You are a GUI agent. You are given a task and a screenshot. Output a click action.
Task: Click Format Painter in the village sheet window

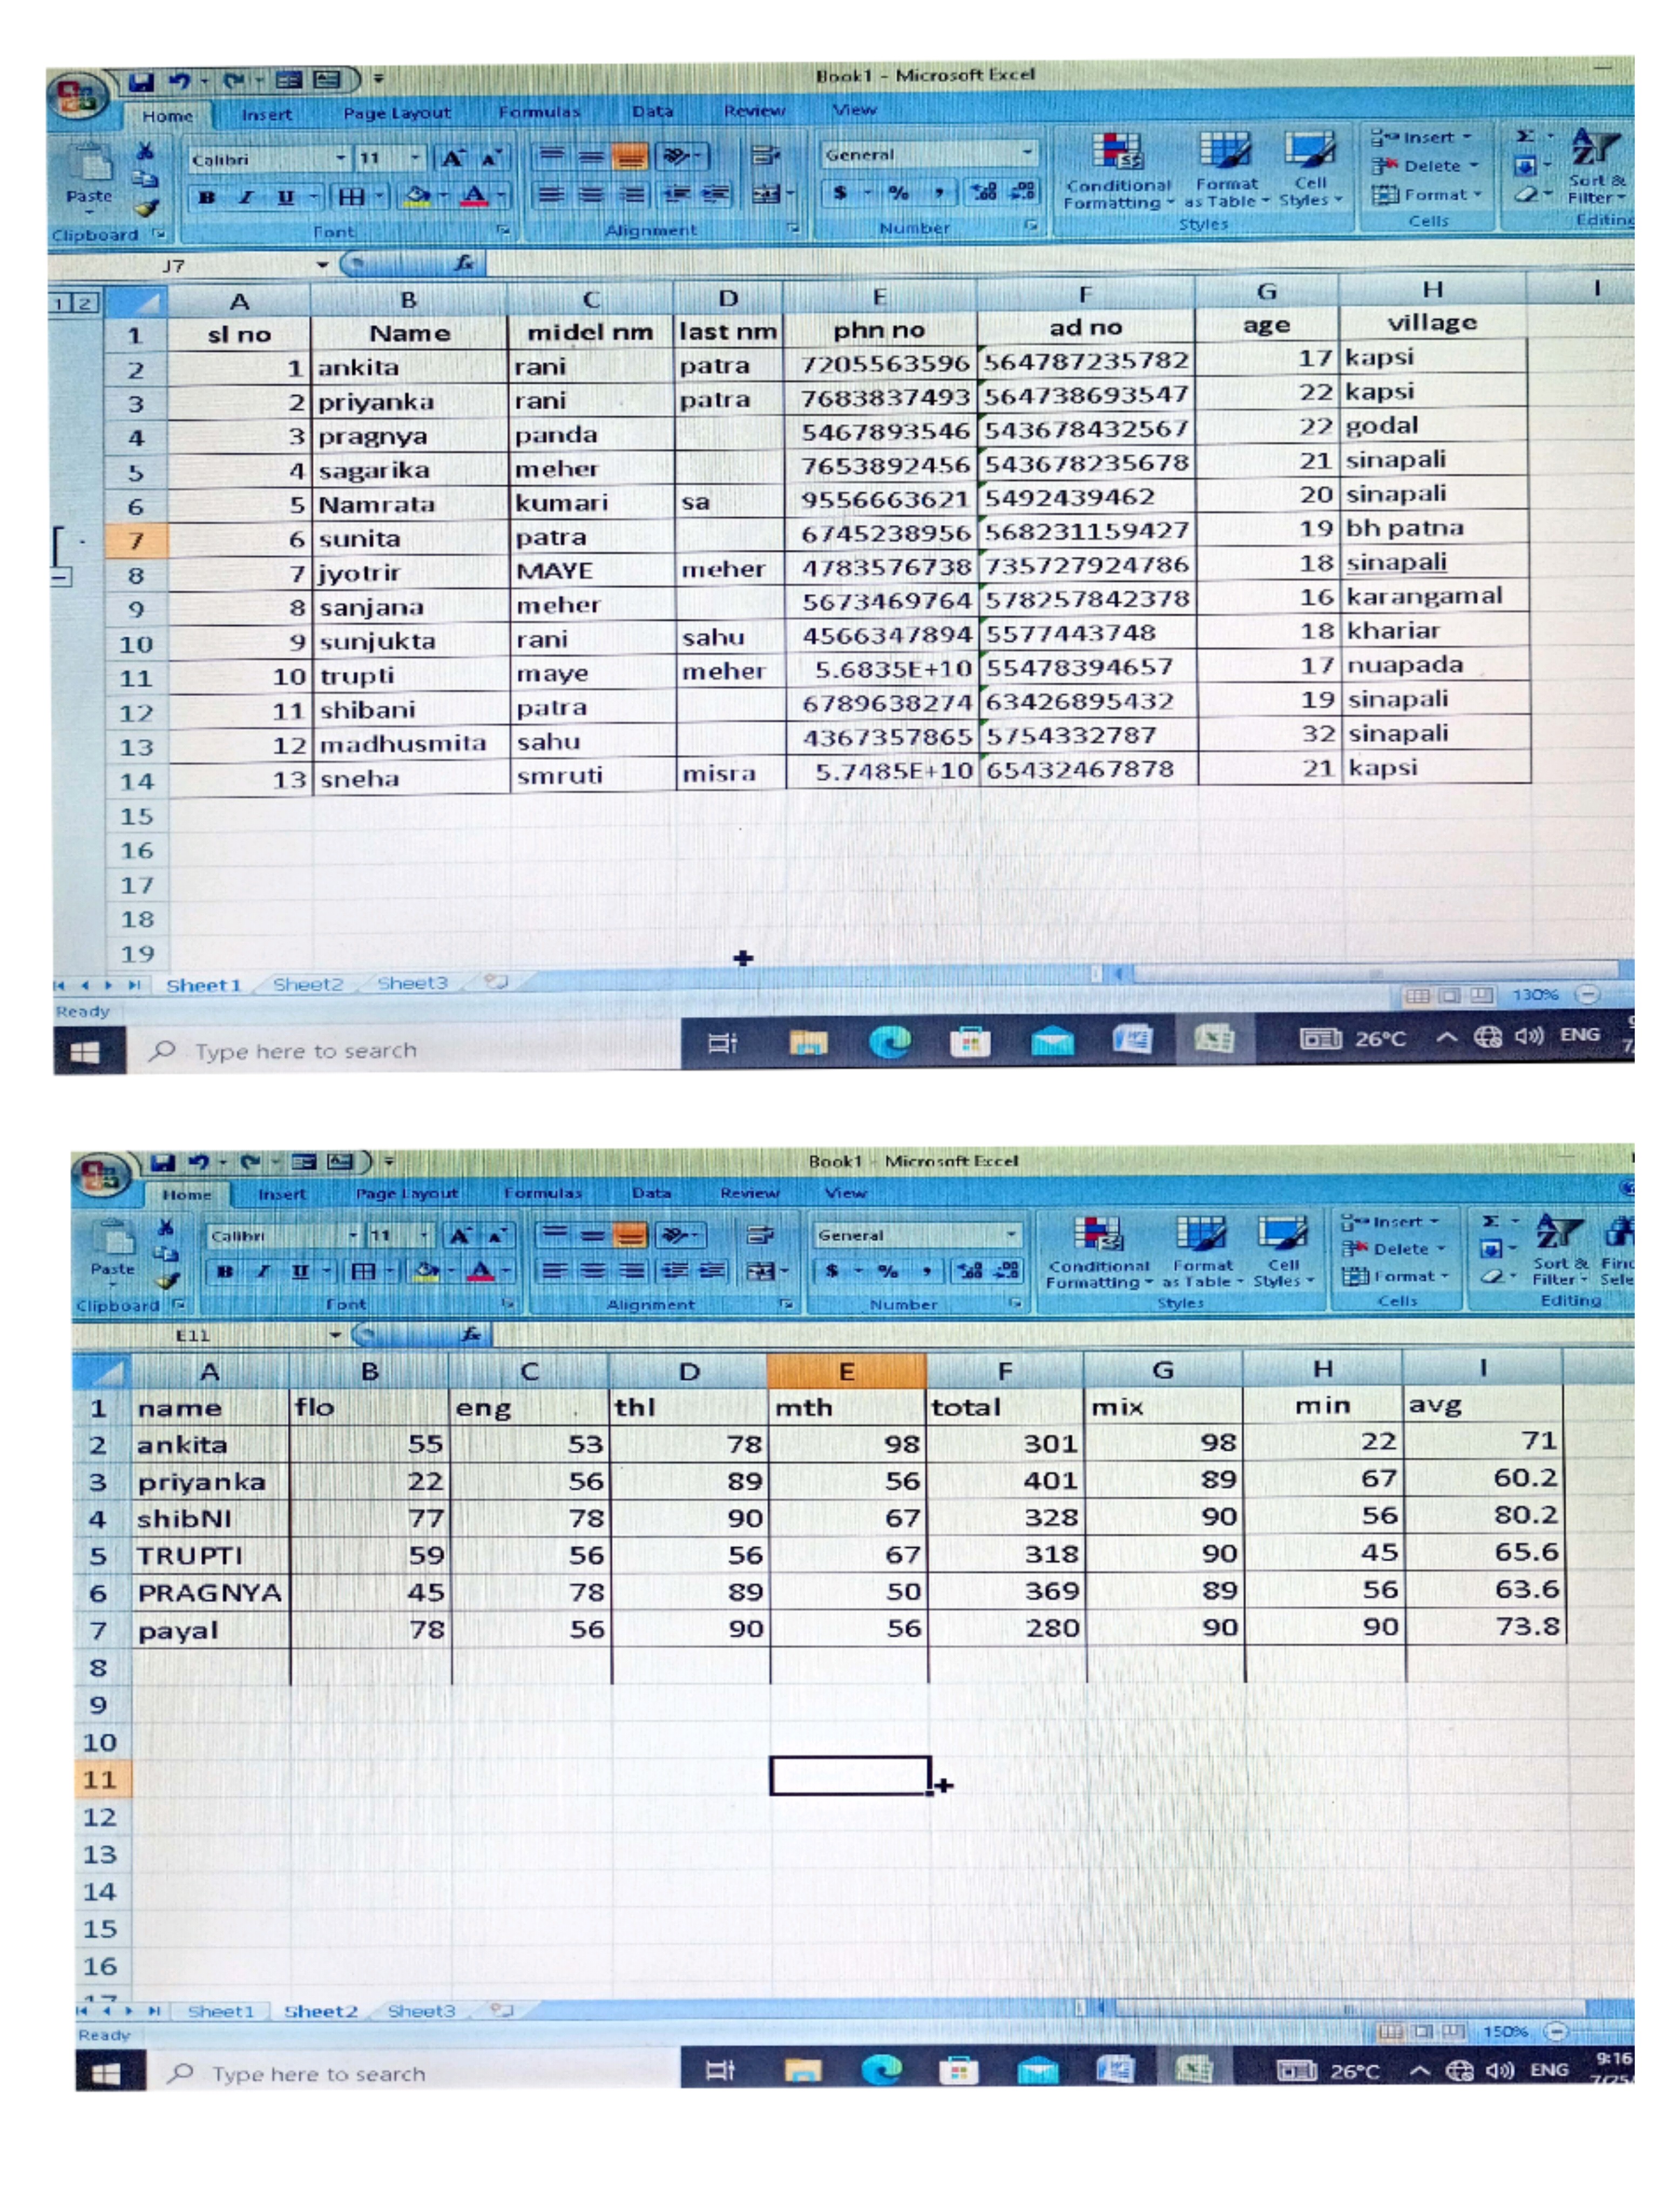point(146,209)
